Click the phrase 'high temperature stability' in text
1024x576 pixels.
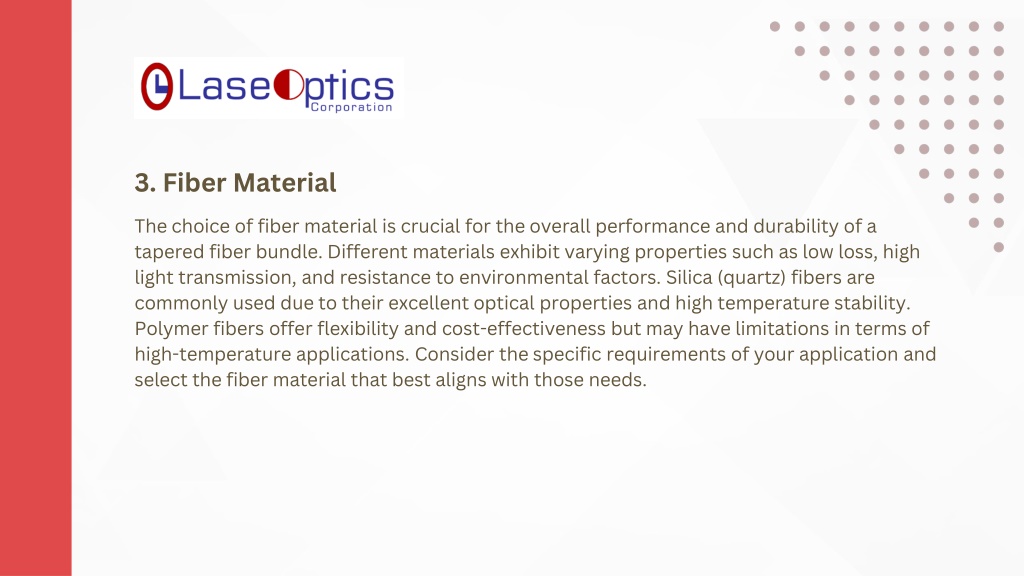pyautogui.click(x=792, y=303)
